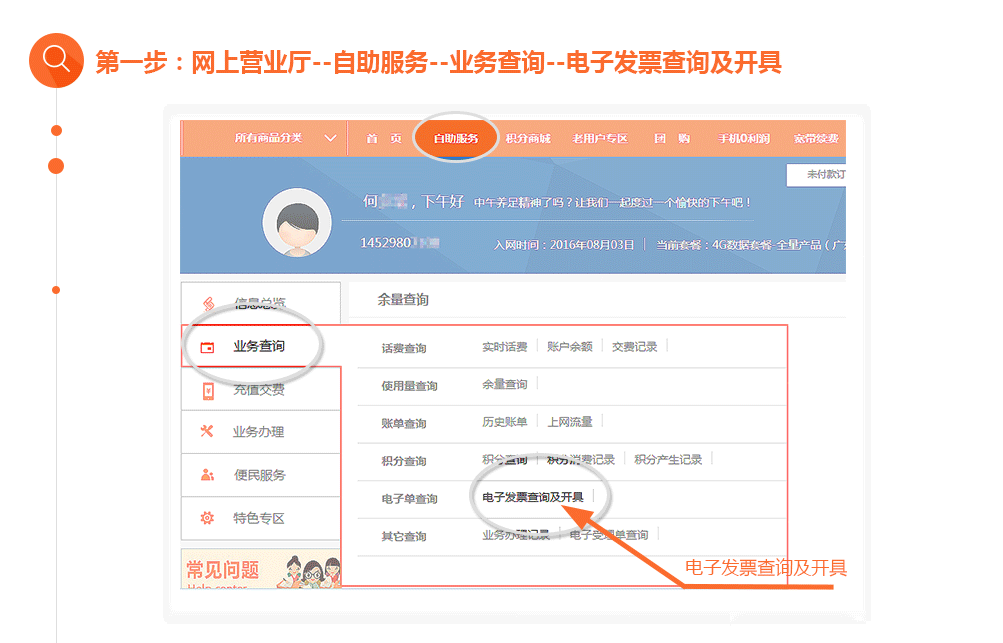The width and height of the screenshot is (1003, 643).
Task: Open the 交费记录 link
Action: pos(635,347)
